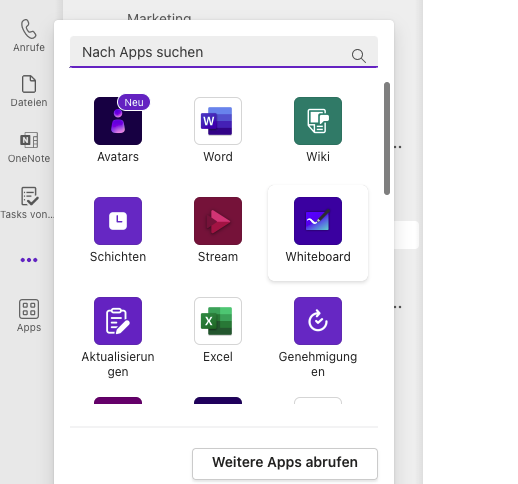Click the app list scrollbar
Viewport: 518px width, 484px height.
387,138
